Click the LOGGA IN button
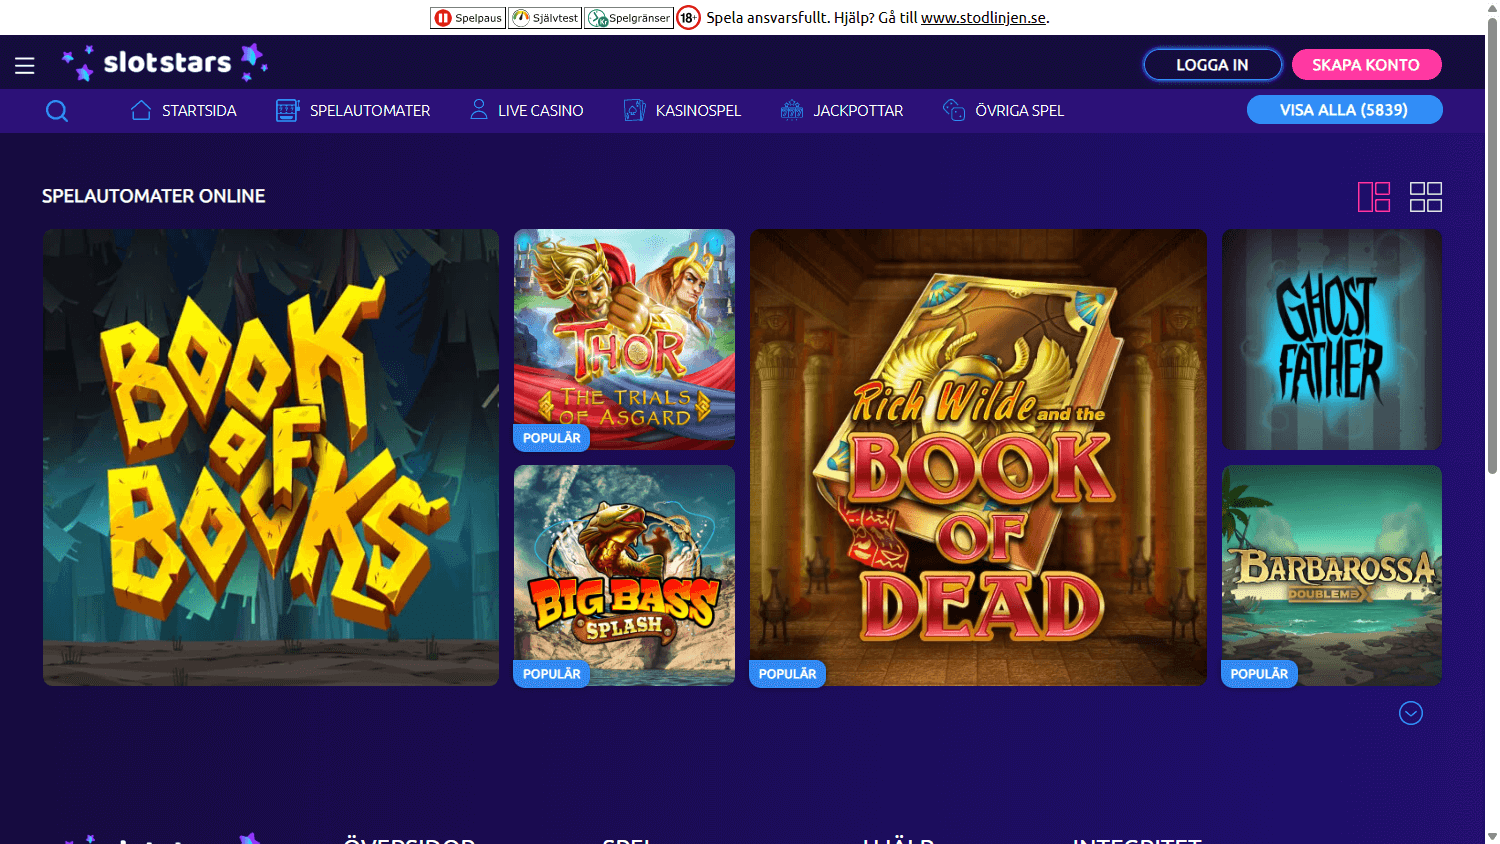 (x=1212, y=63)
